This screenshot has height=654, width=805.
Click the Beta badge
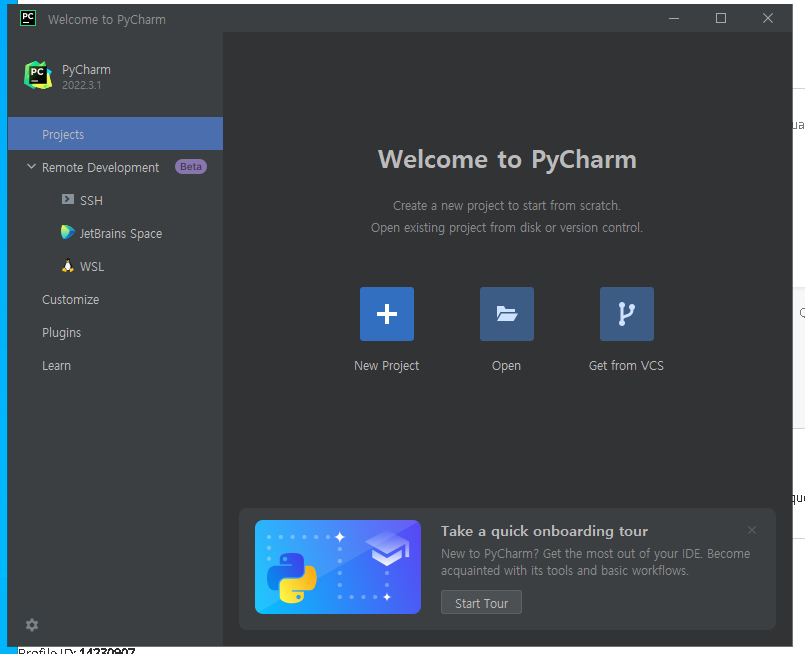(191, 167)
